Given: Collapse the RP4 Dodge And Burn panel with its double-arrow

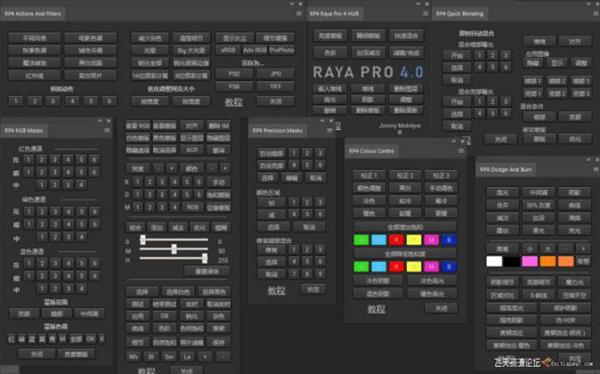Looking at the screenshot, I should 589,160.
